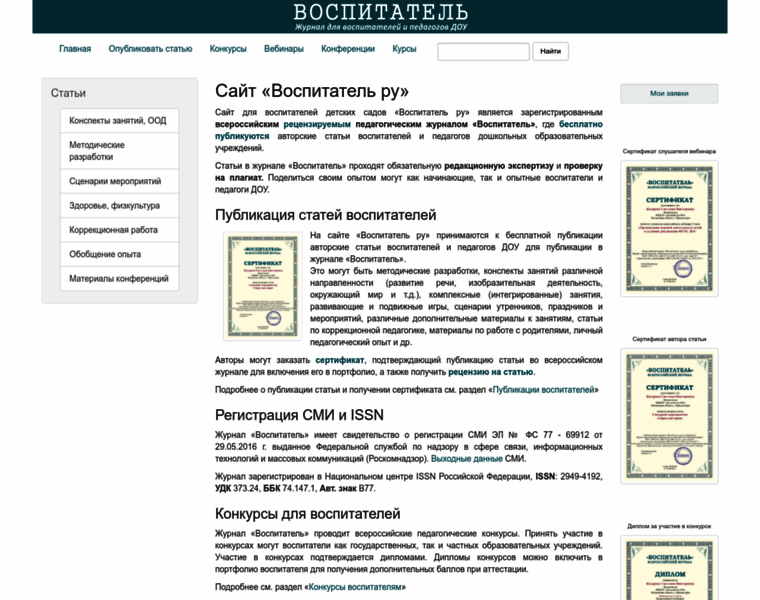
Task: Click the ВОСПИТАТЕЛЬ site header logo
Action: 380,16
